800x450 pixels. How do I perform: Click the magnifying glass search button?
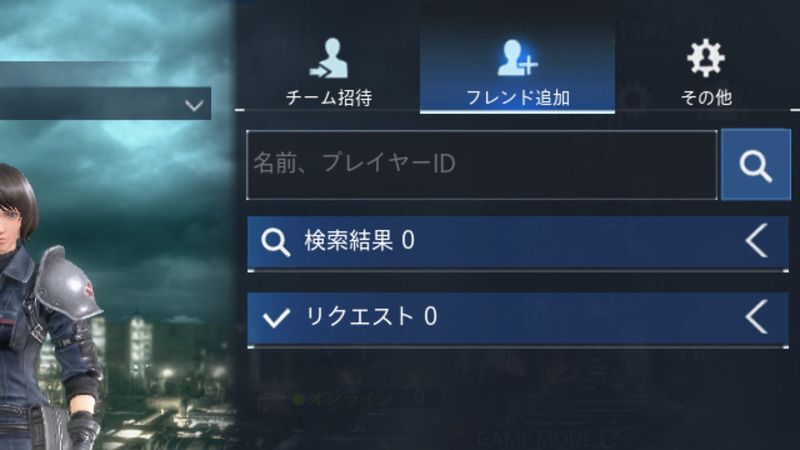tap(756, 165)
